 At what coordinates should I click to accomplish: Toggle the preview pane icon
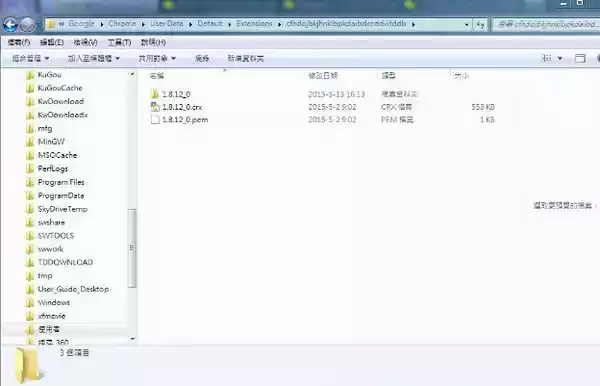(x=580, y=58)
